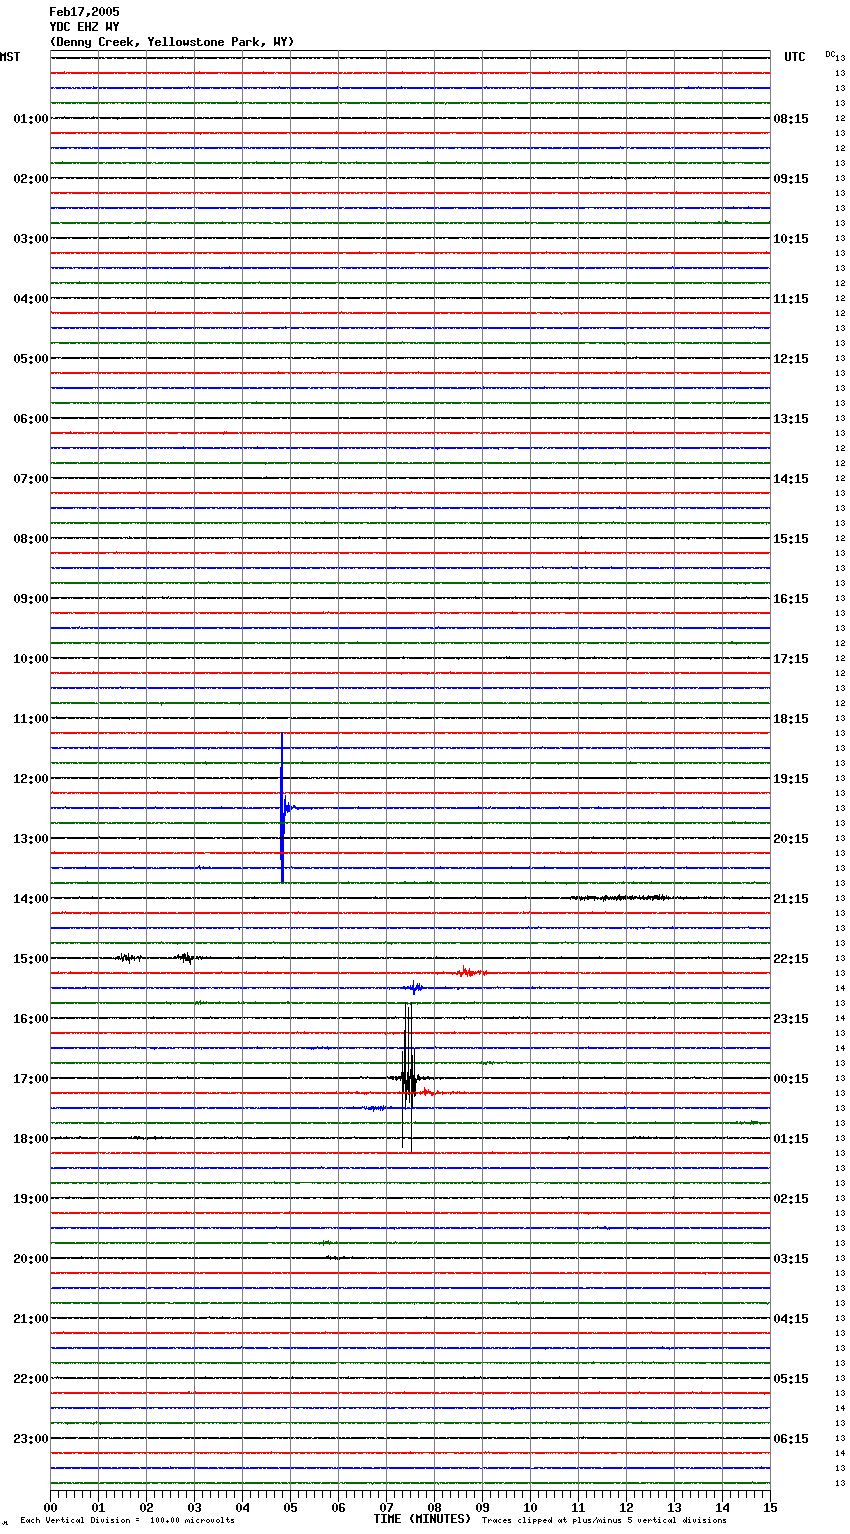The width and height of the screenshot is (850, 1534).
Task: Select the 07:00 MST row label
Action: tap(30, 479)
